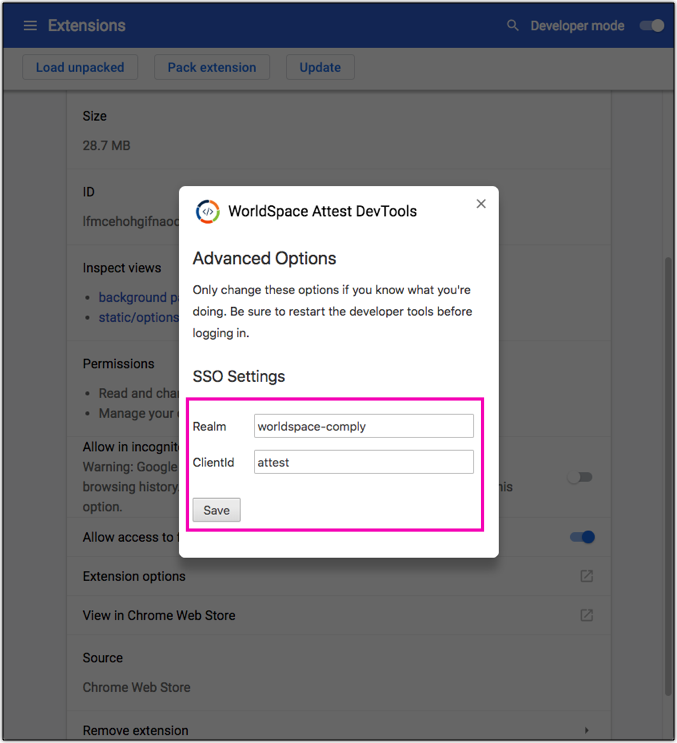The image size is (677, 743).
Task: Click the Advanced Options heading
Action: tap(264, 258)
